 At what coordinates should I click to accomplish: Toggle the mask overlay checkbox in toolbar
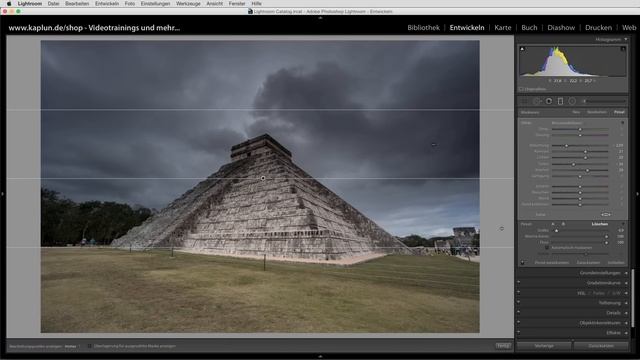coord(89,346)
